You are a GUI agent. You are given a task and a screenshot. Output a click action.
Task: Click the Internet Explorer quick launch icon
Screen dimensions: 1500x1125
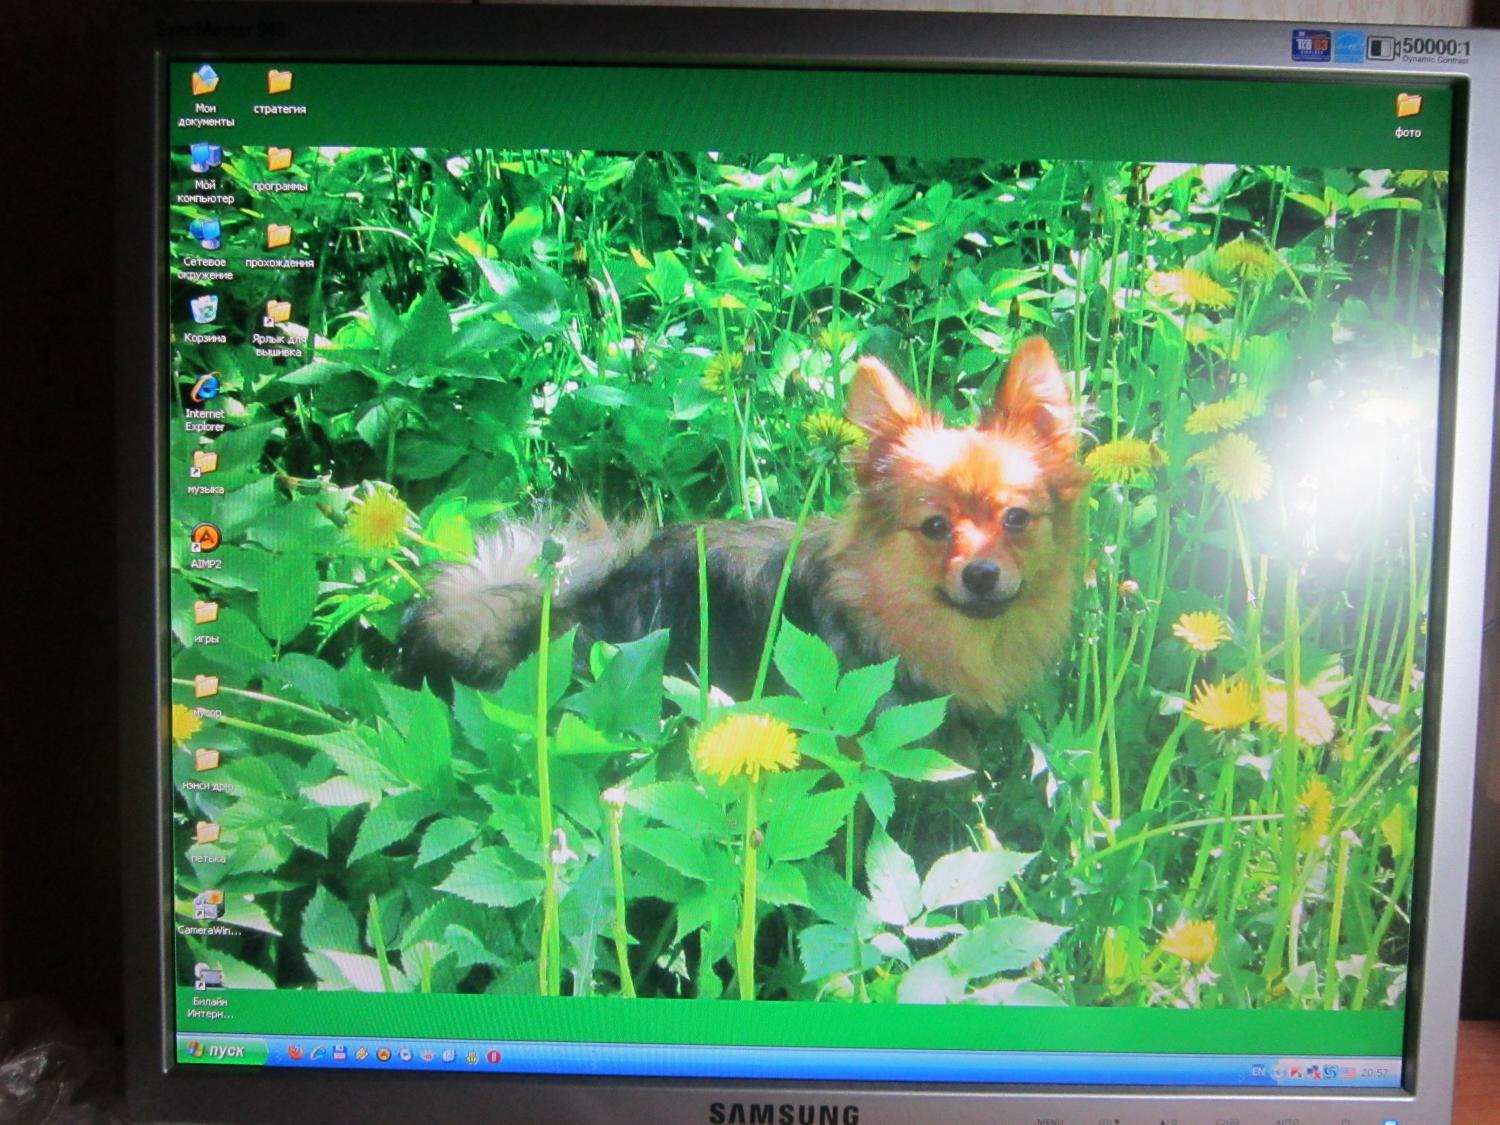click(x=317, y=1052)
